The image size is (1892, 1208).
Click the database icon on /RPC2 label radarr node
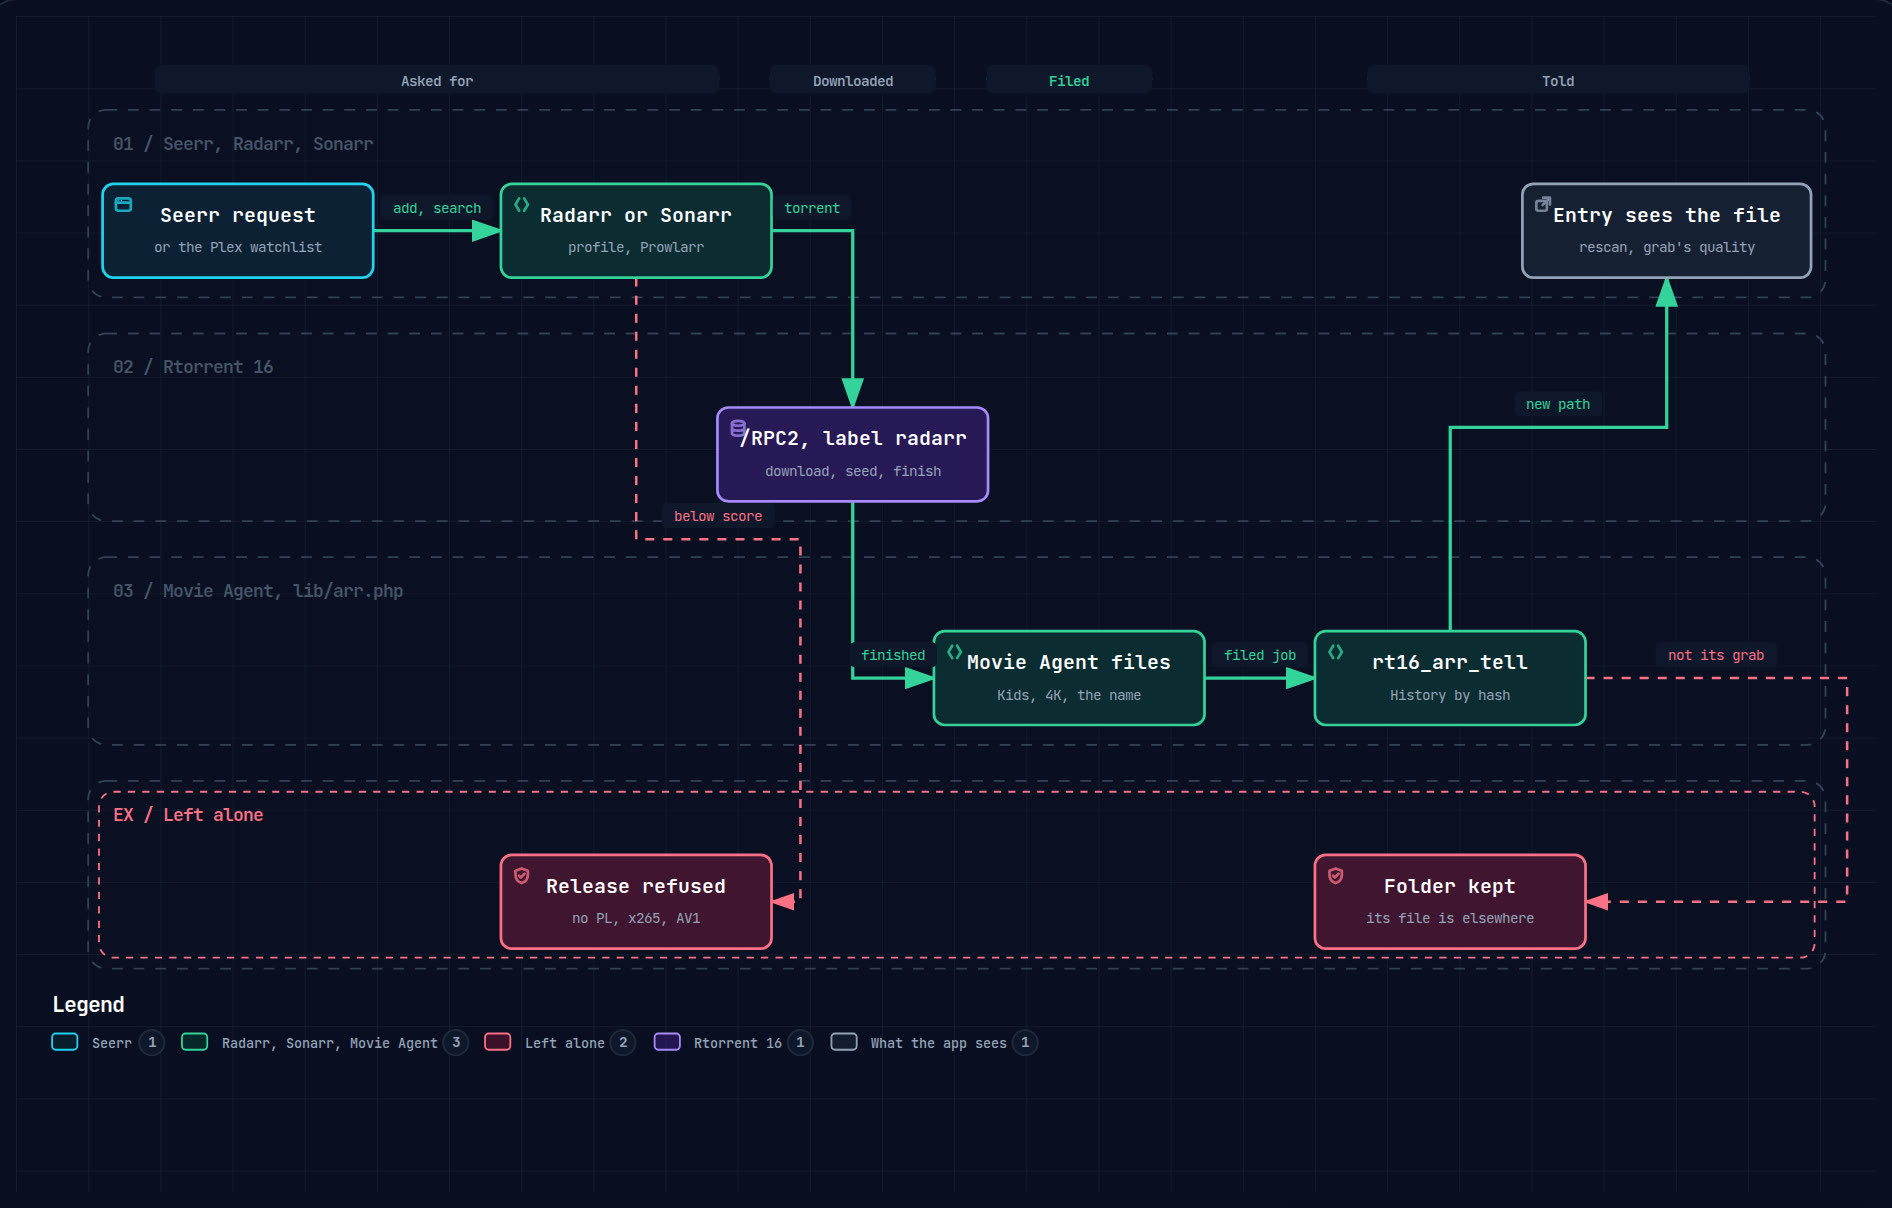[738, 428]
